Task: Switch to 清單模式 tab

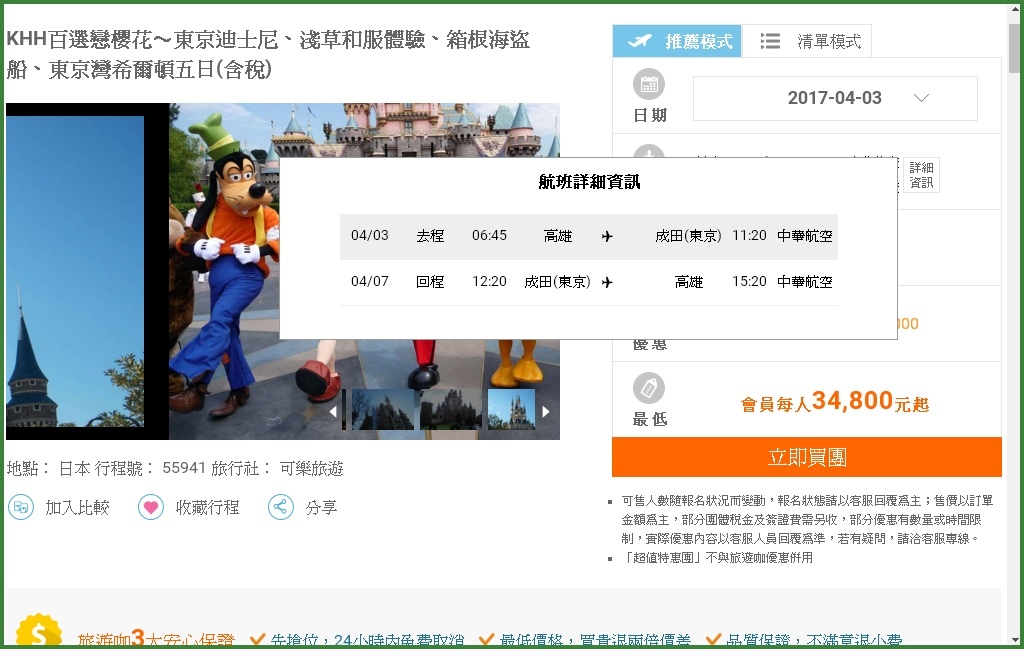Action: [807, 41]
